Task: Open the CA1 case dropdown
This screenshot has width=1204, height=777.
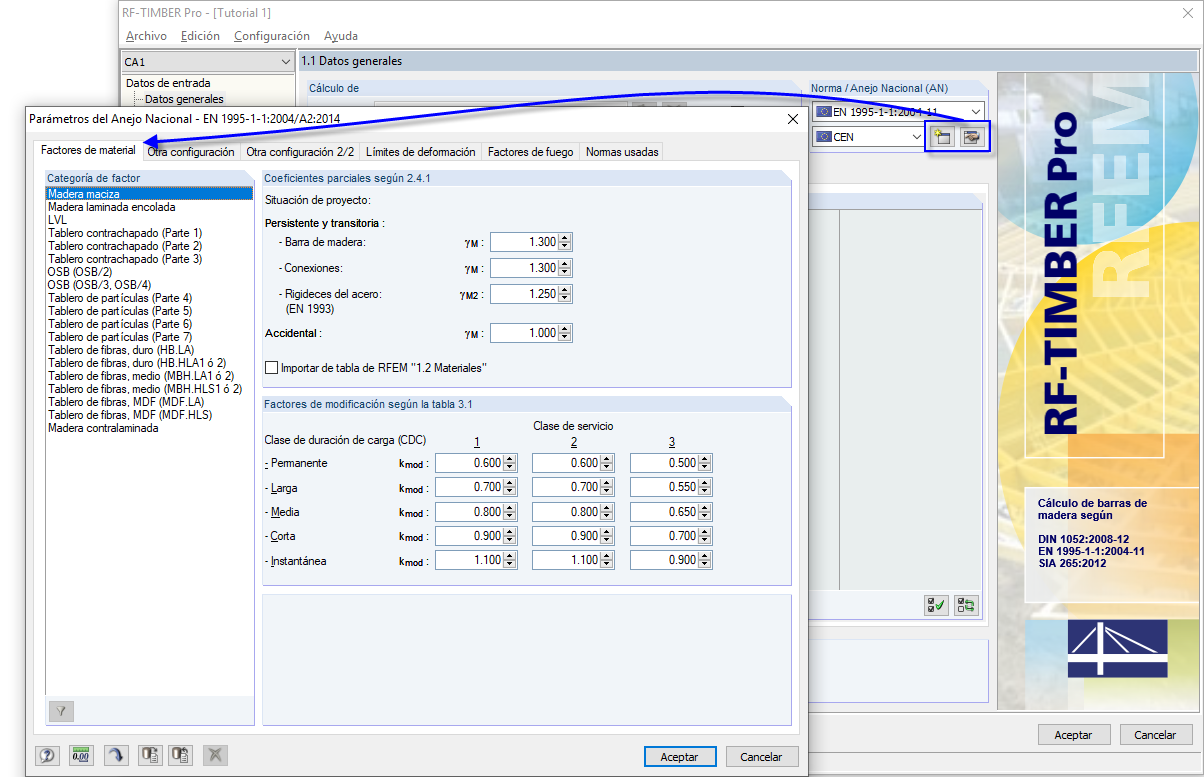Action: click(x=207, y=62)
